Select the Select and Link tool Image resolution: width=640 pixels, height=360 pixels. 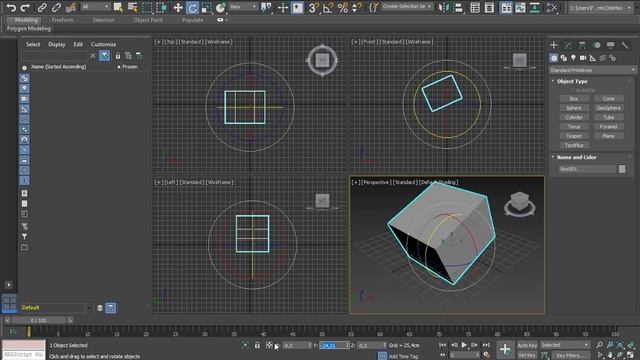click(42, 7)
